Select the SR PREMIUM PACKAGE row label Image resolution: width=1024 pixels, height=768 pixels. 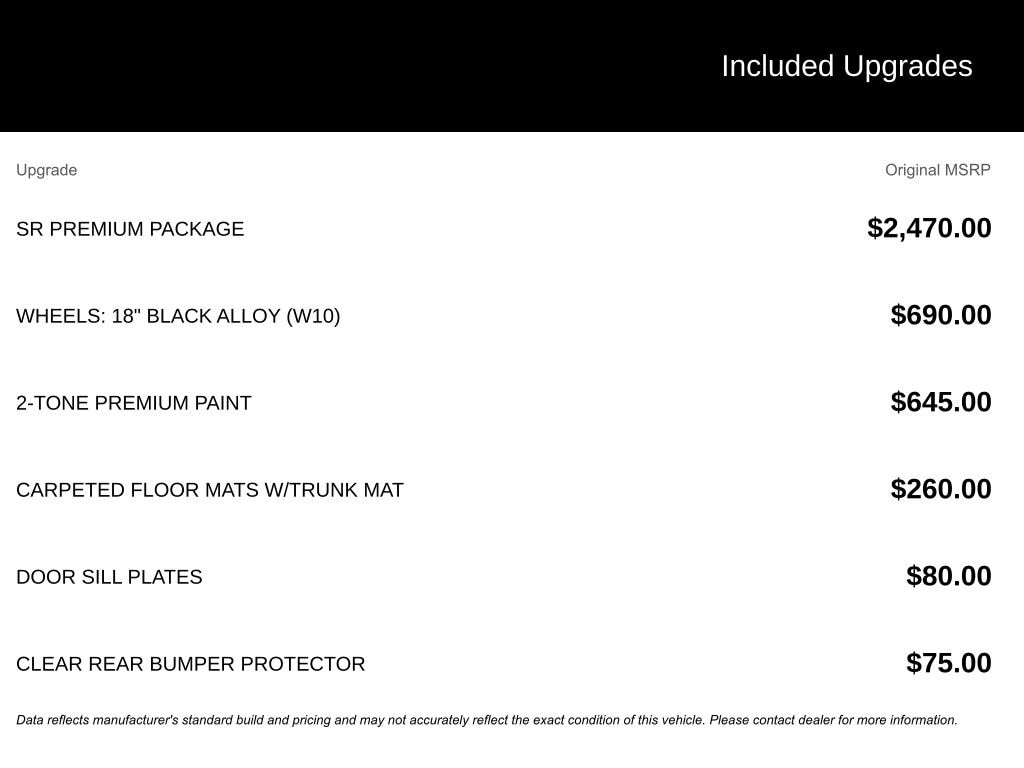click(x=130, y=229)
